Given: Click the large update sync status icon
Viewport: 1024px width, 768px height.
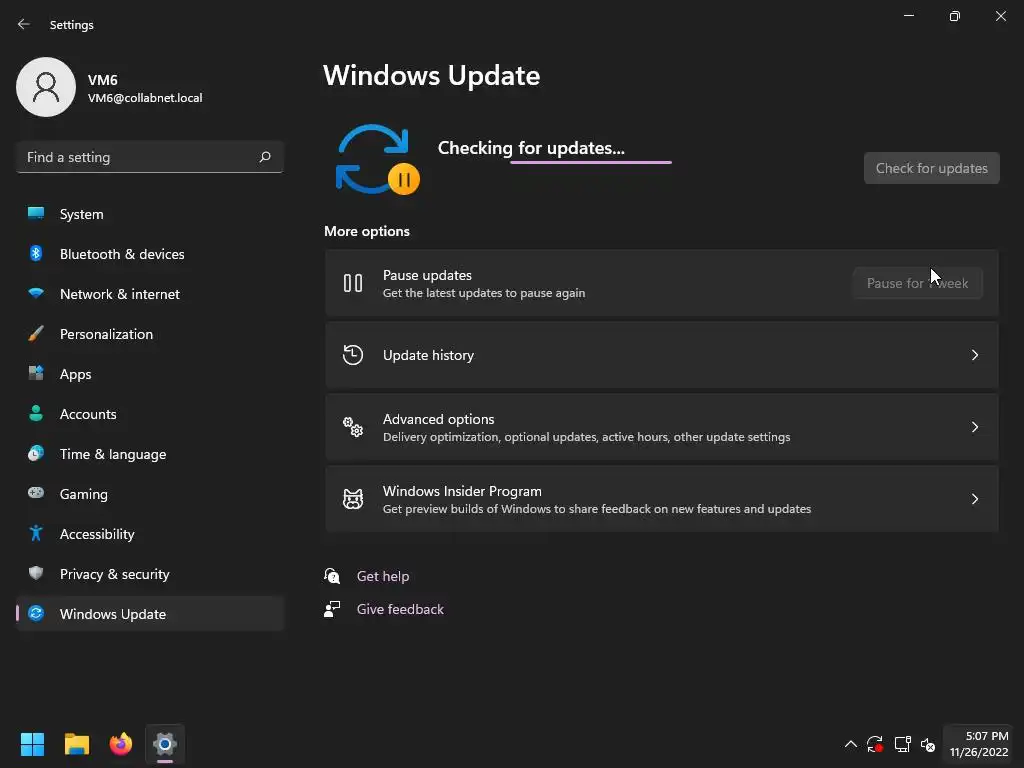Looking at the screenshot, I should click(x=377, y=159).
